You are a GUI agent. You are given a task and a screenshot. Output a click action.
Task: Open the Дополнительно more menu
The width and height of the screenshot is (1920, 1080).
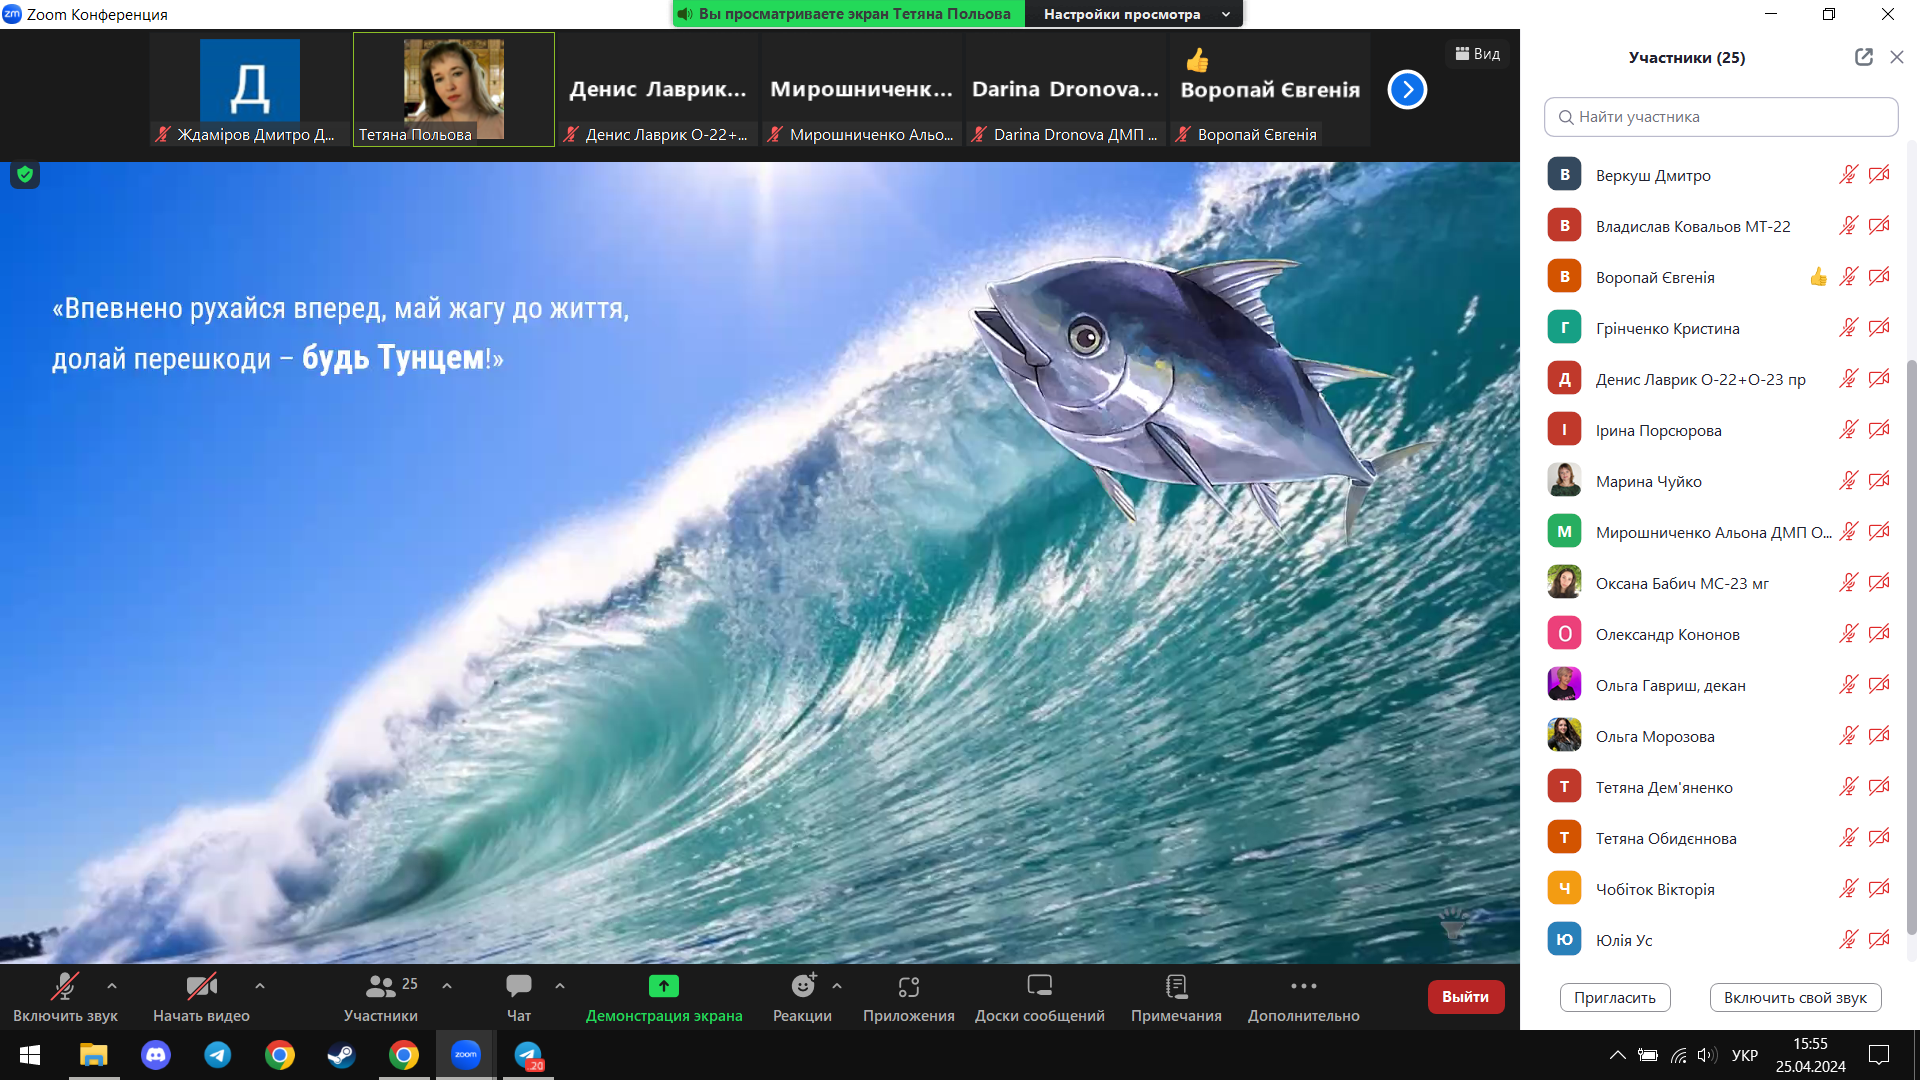tap(1303, 987)
